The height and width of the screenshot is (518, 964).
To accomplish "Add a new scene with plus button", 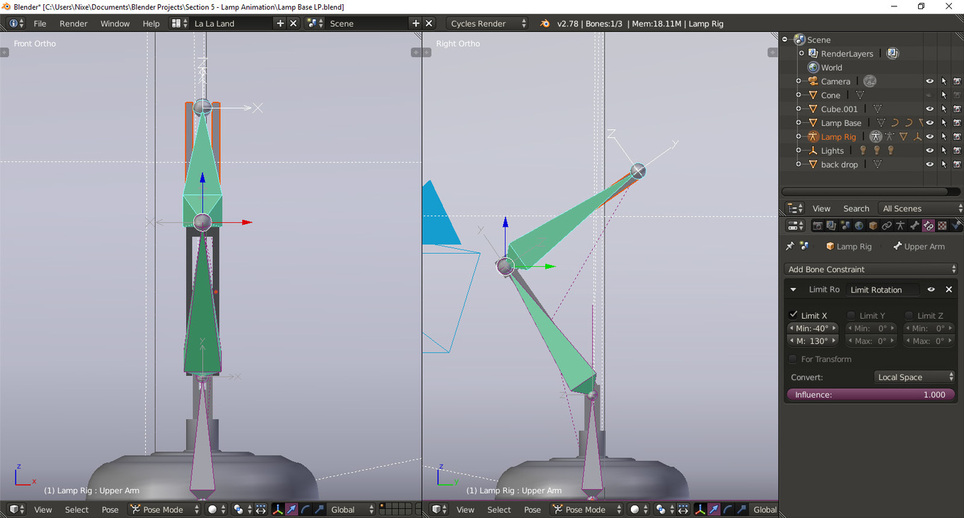I will (x=416, y=23).
